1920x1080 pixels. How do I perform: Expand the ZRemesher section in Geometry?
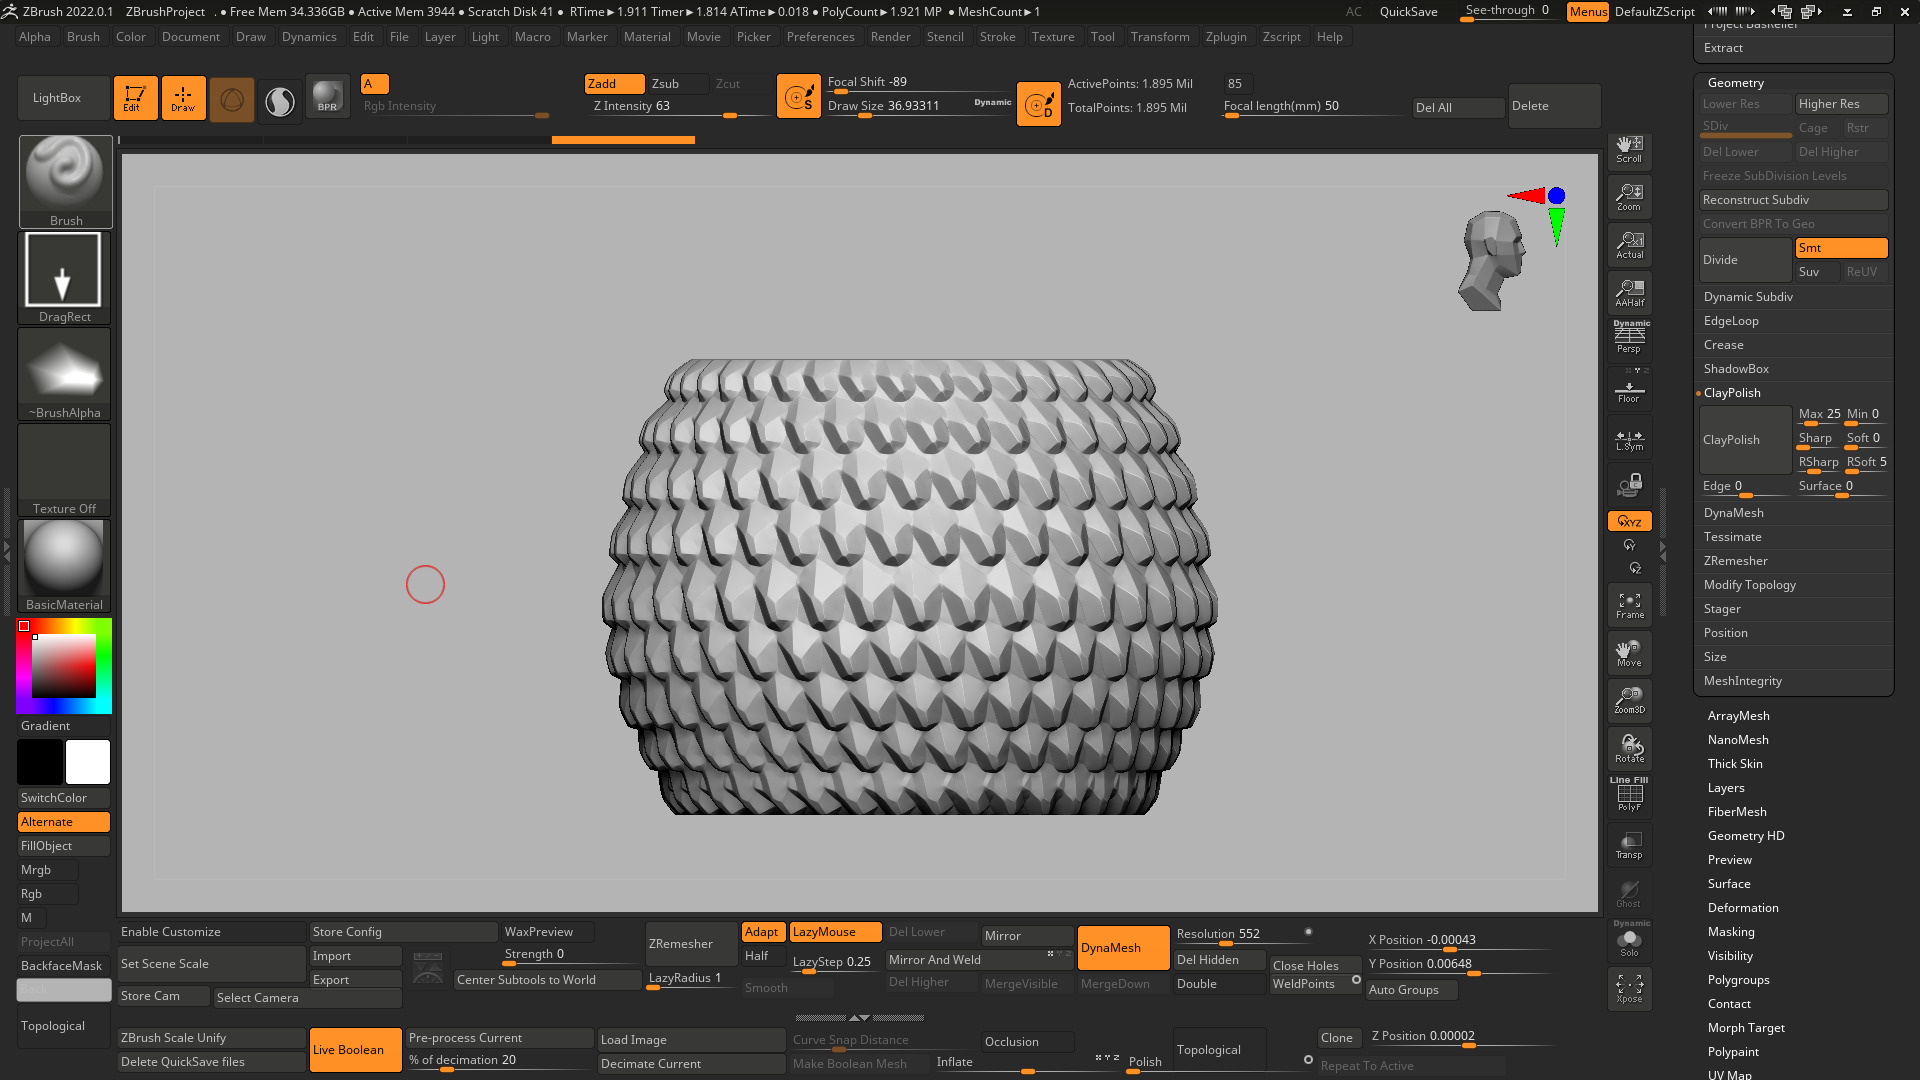tap(1736, 561)
